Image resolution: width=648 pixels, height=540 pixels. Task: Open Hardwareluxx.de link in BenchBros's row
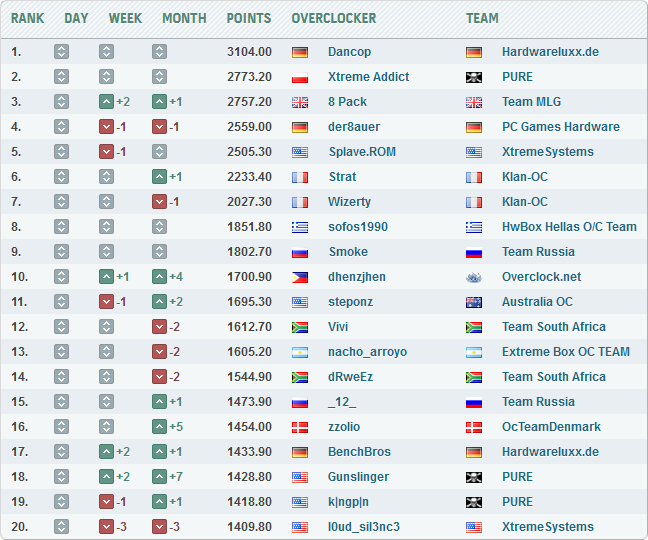550,452
